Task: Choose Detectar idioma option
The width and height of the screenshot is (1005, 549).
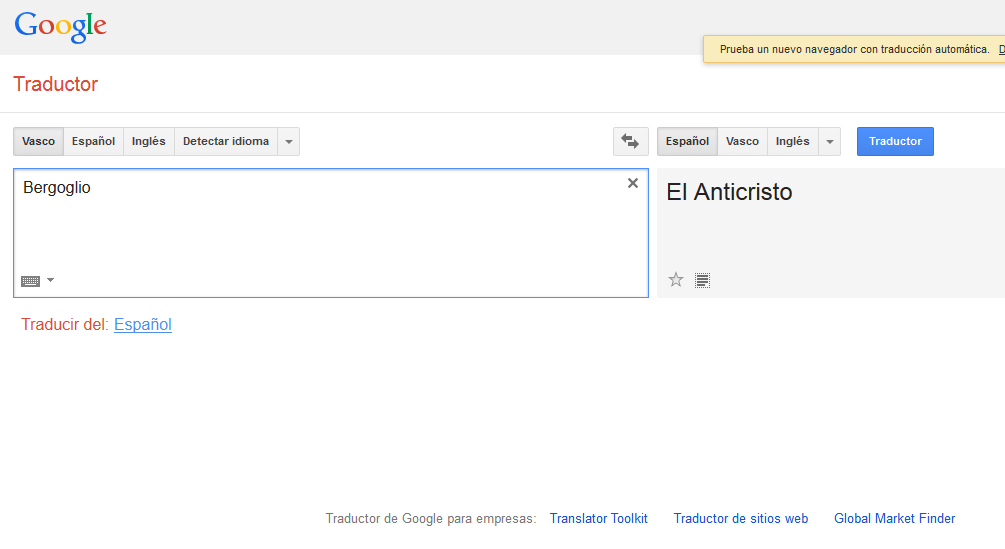Action: (x=226, y=142)
